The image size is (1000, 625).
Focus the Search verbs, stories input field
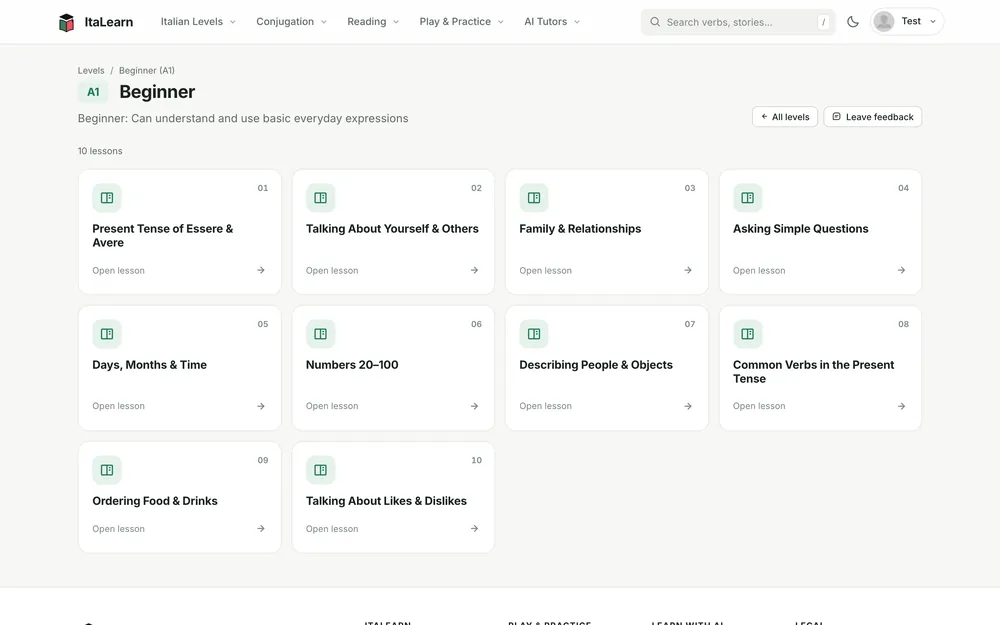pos(739,22)
